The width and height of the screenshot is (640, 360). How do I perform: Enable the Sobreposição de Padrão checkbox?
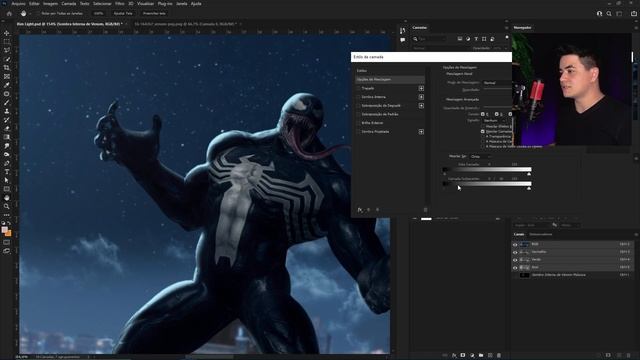(358, 114)
